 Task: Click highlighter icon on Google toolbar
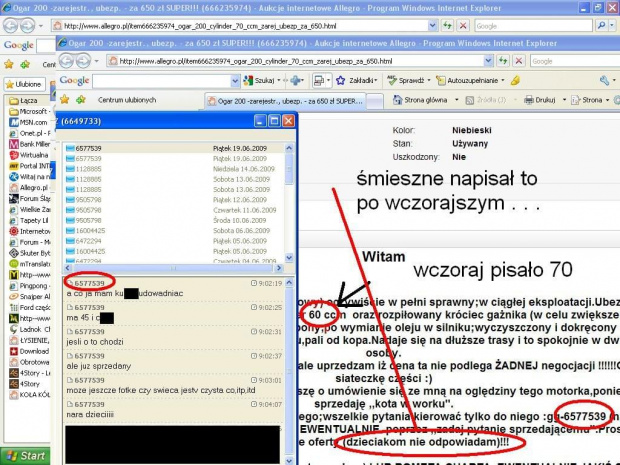(515, 81)
